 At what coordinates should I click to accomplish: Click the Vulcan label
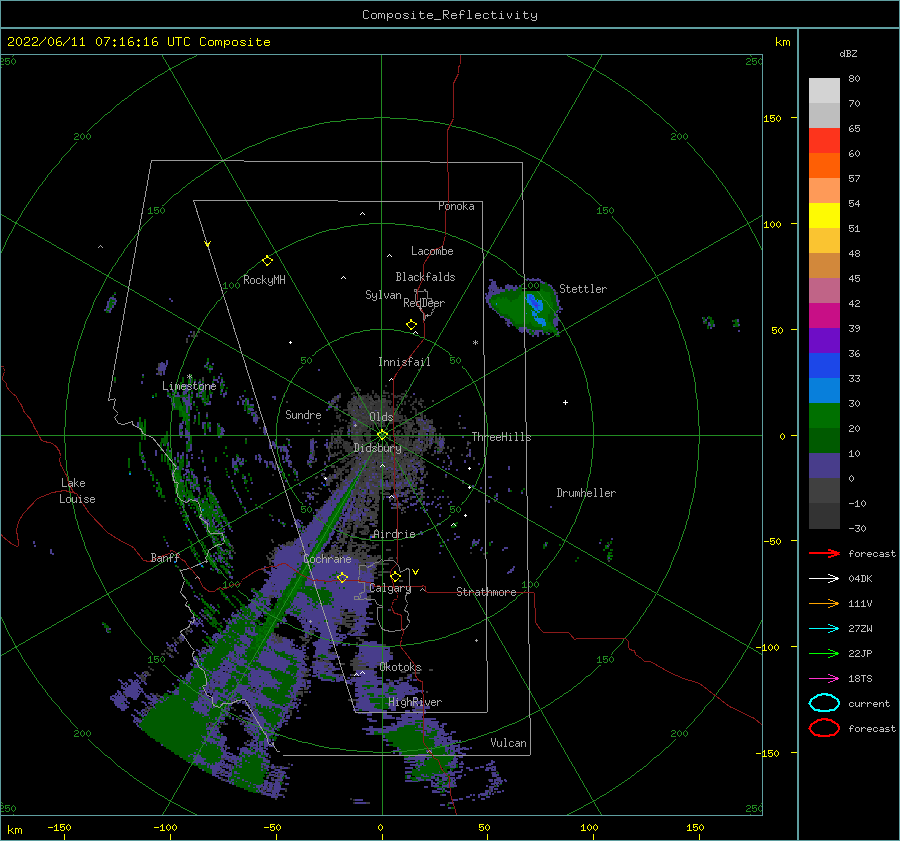508,743
